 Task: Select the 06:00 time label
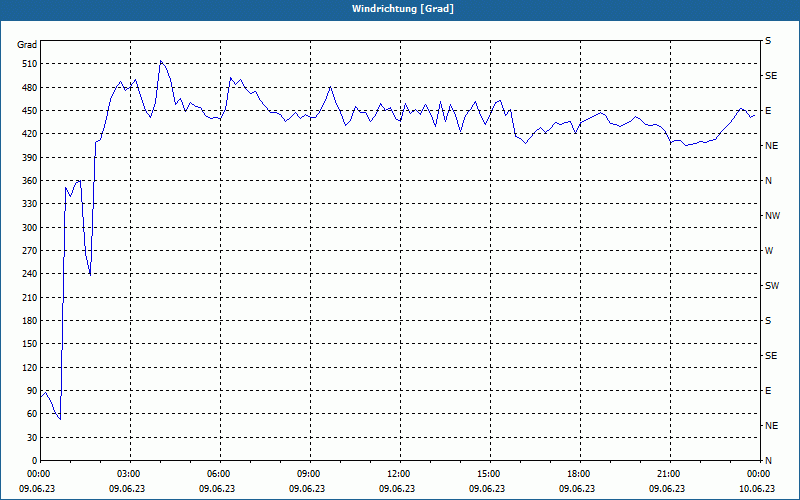(x=217, y=474)
